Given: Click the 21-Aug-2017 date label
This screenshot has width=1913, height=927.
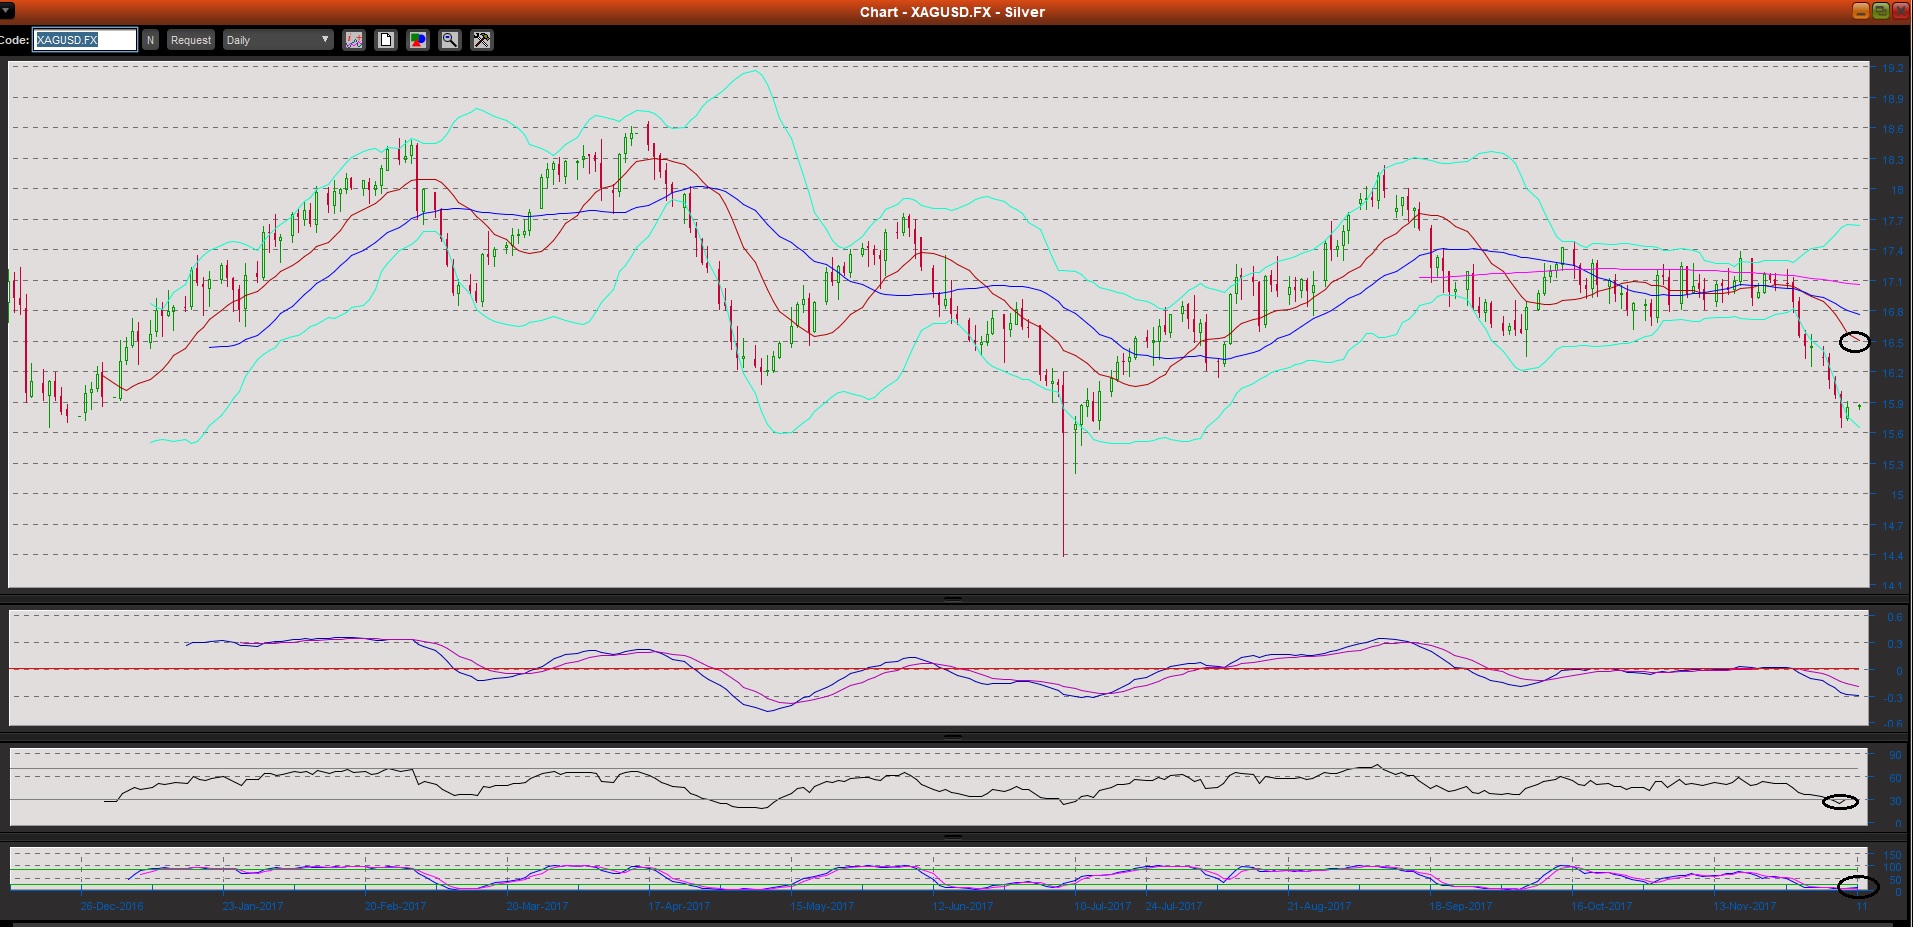Looking at the screenshot, I should click(1319, 906).
